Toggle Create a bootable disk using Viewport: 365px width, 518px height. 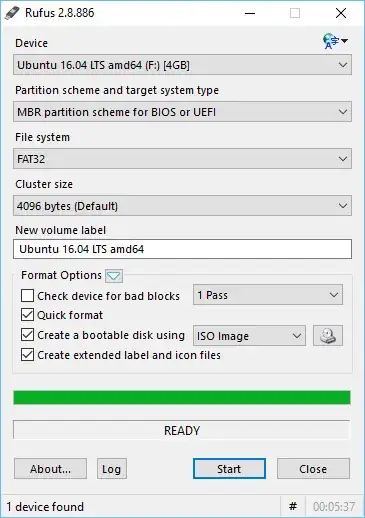coord(27,335)
